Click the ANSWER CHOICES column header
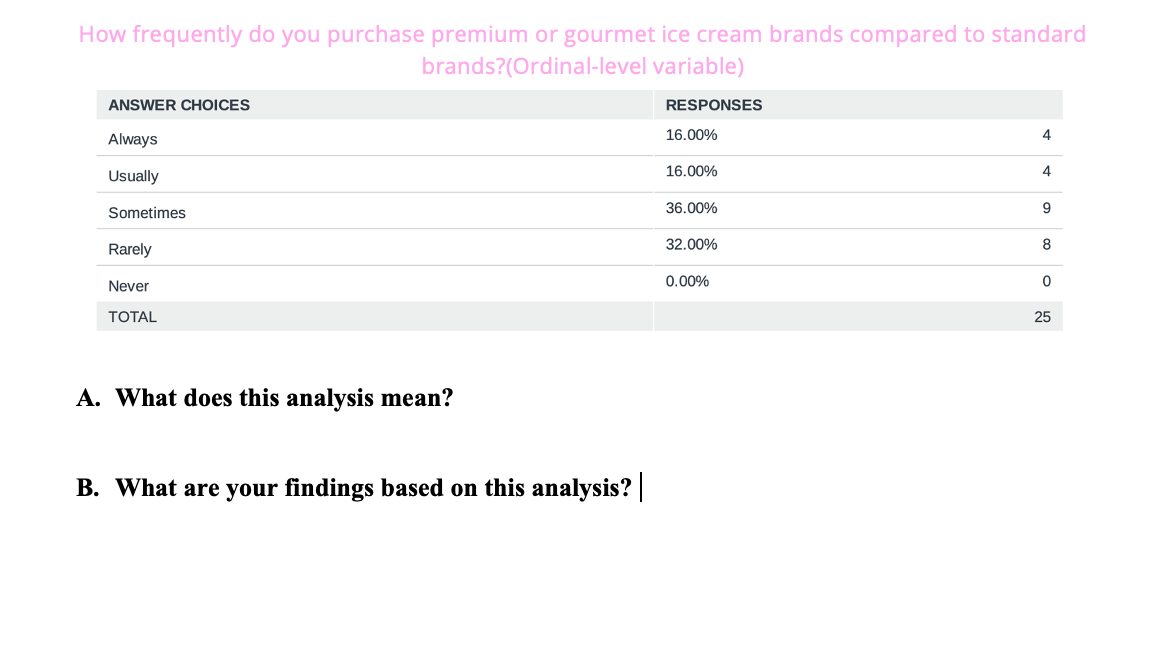 click(x=179, y=105)
